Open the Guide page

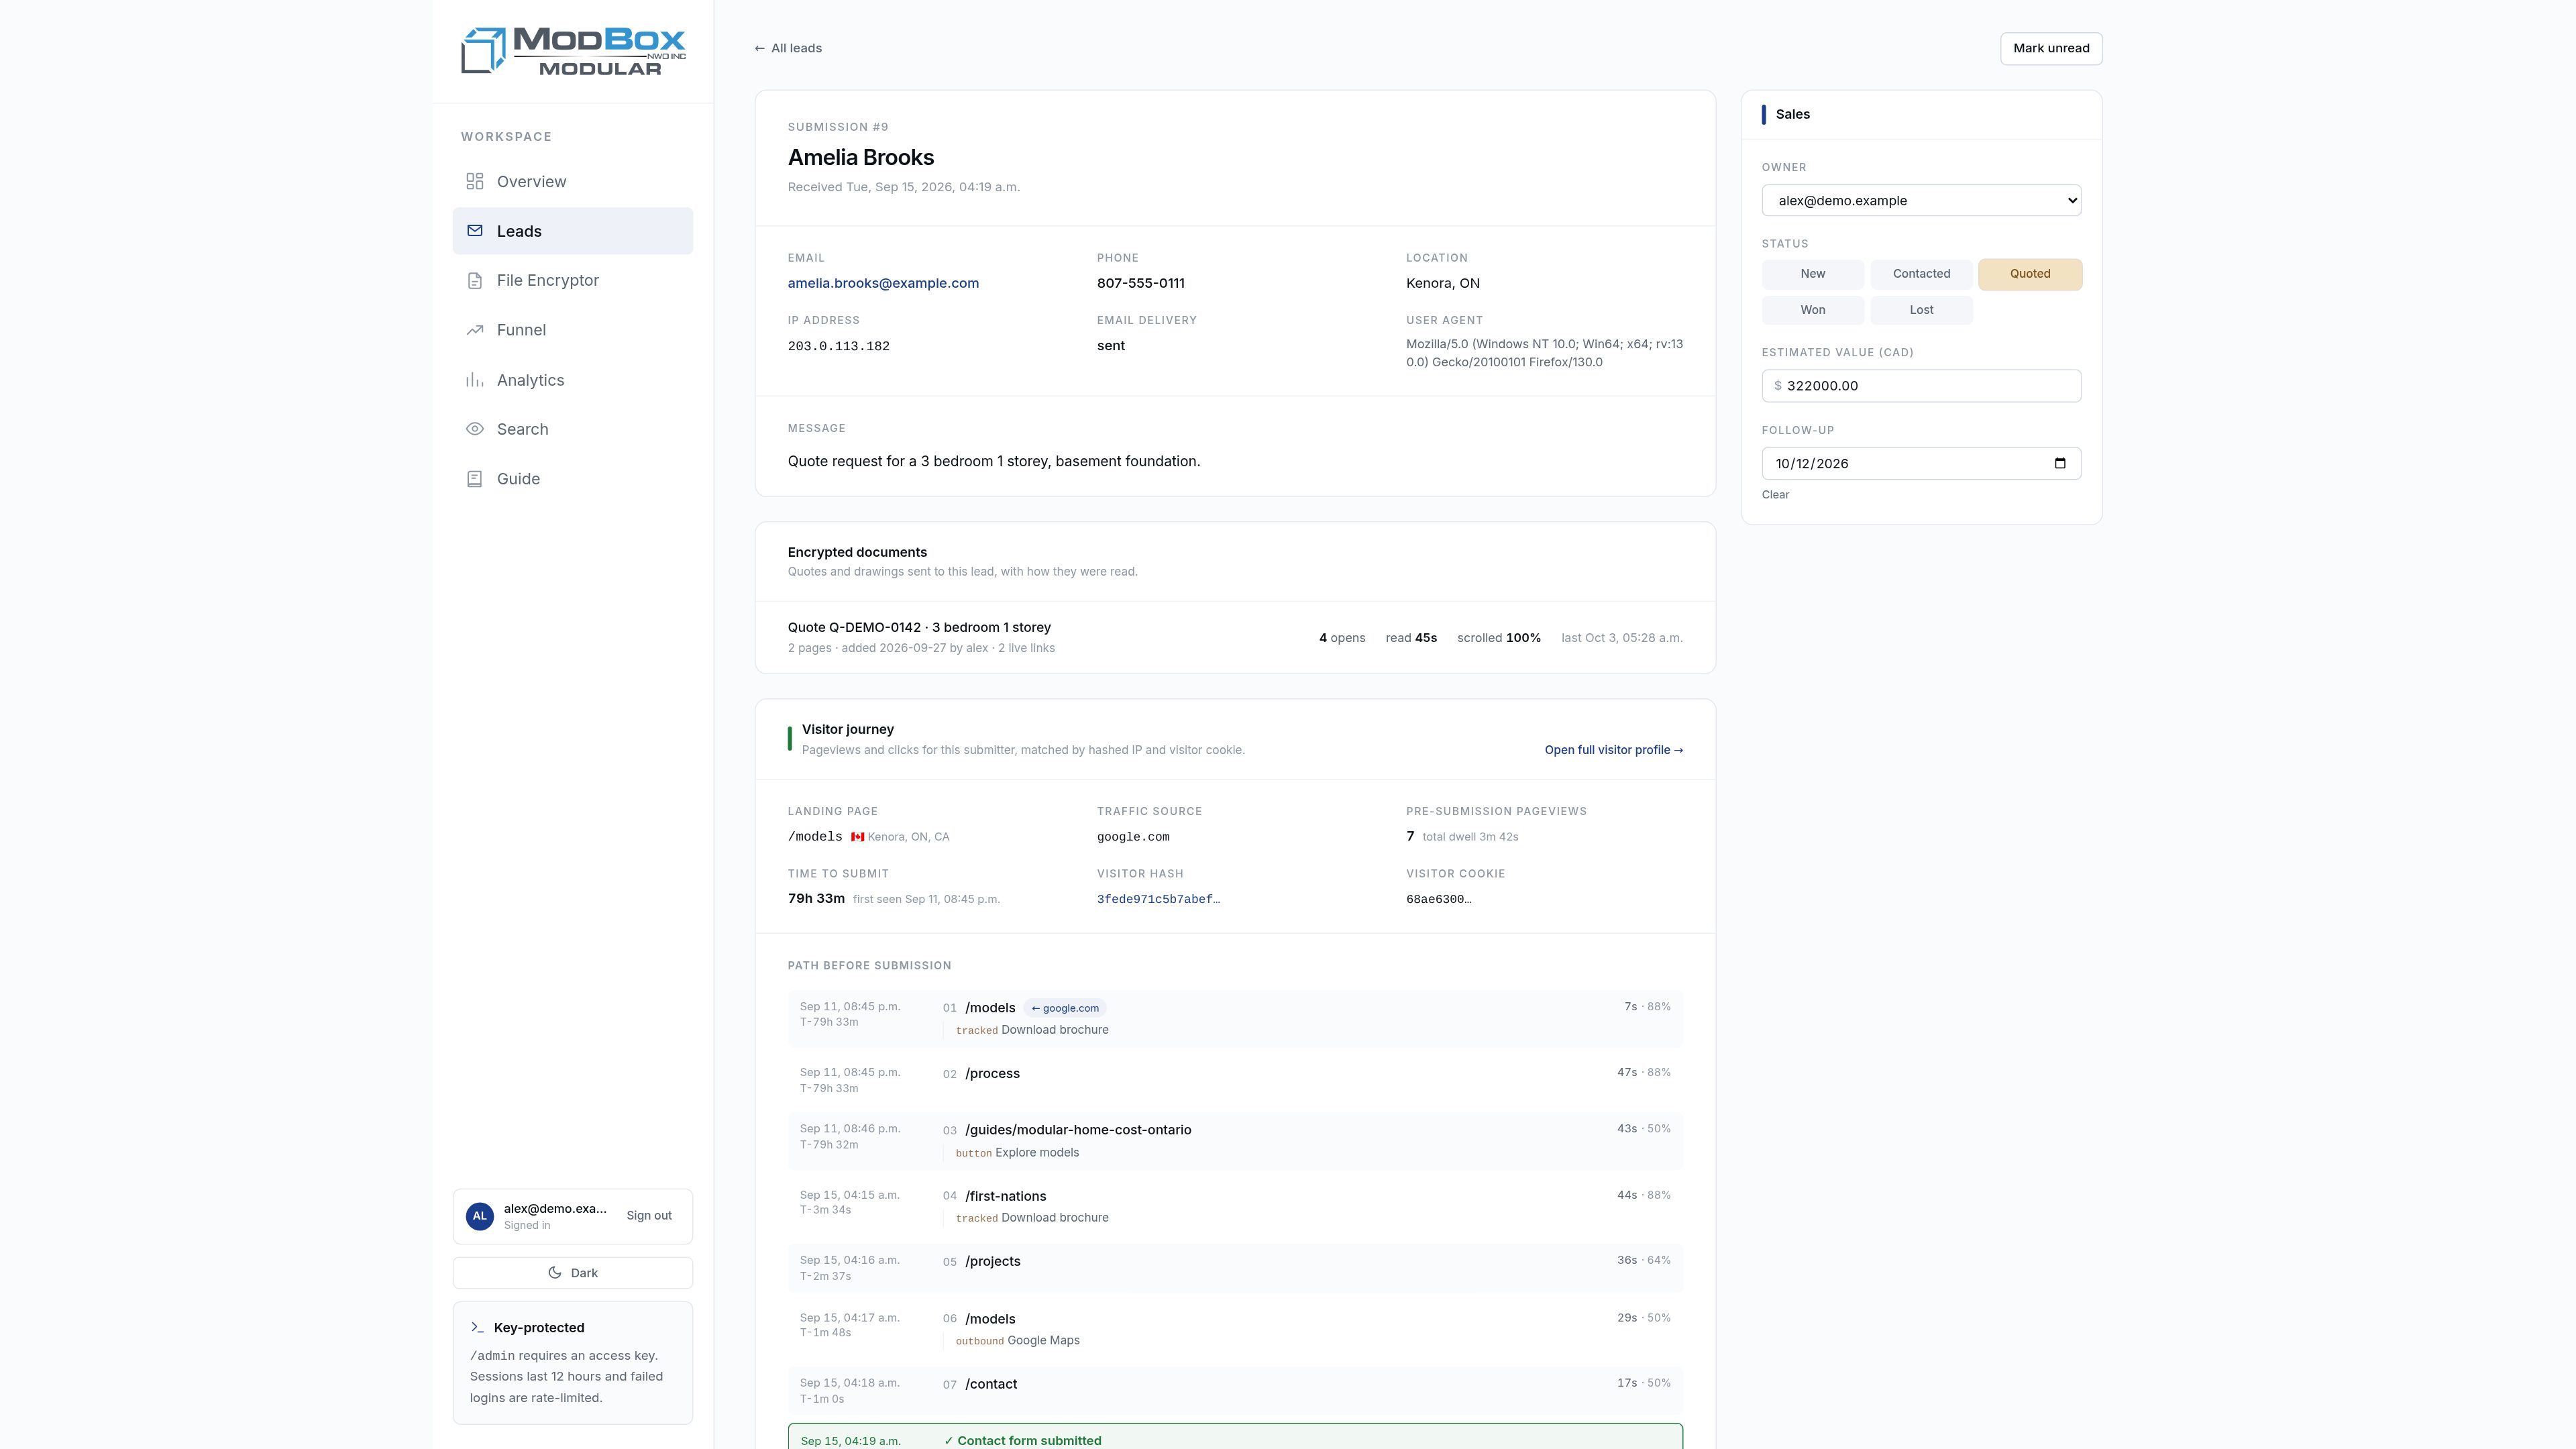coord(573,479)
